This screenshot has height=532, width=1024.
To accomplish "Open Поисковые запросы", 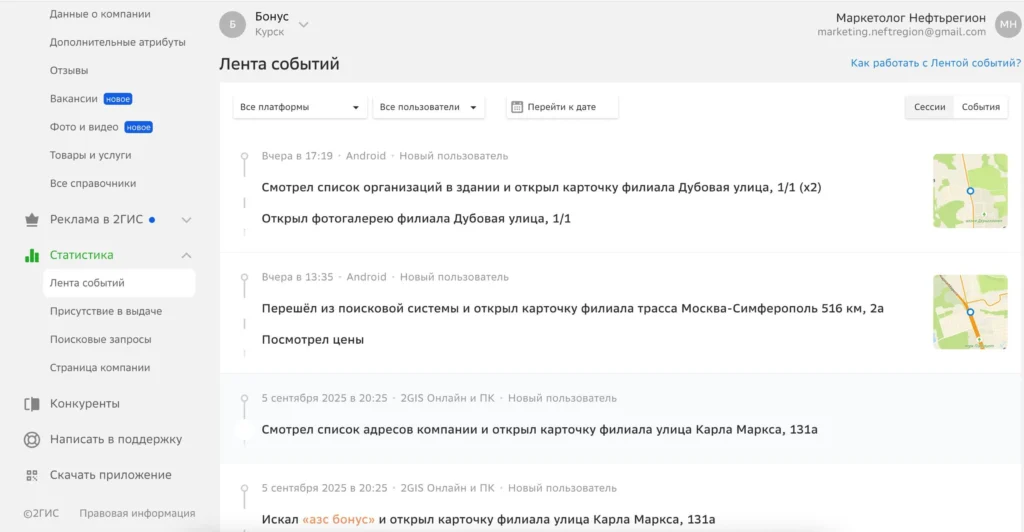I will [x=101, y=339].
